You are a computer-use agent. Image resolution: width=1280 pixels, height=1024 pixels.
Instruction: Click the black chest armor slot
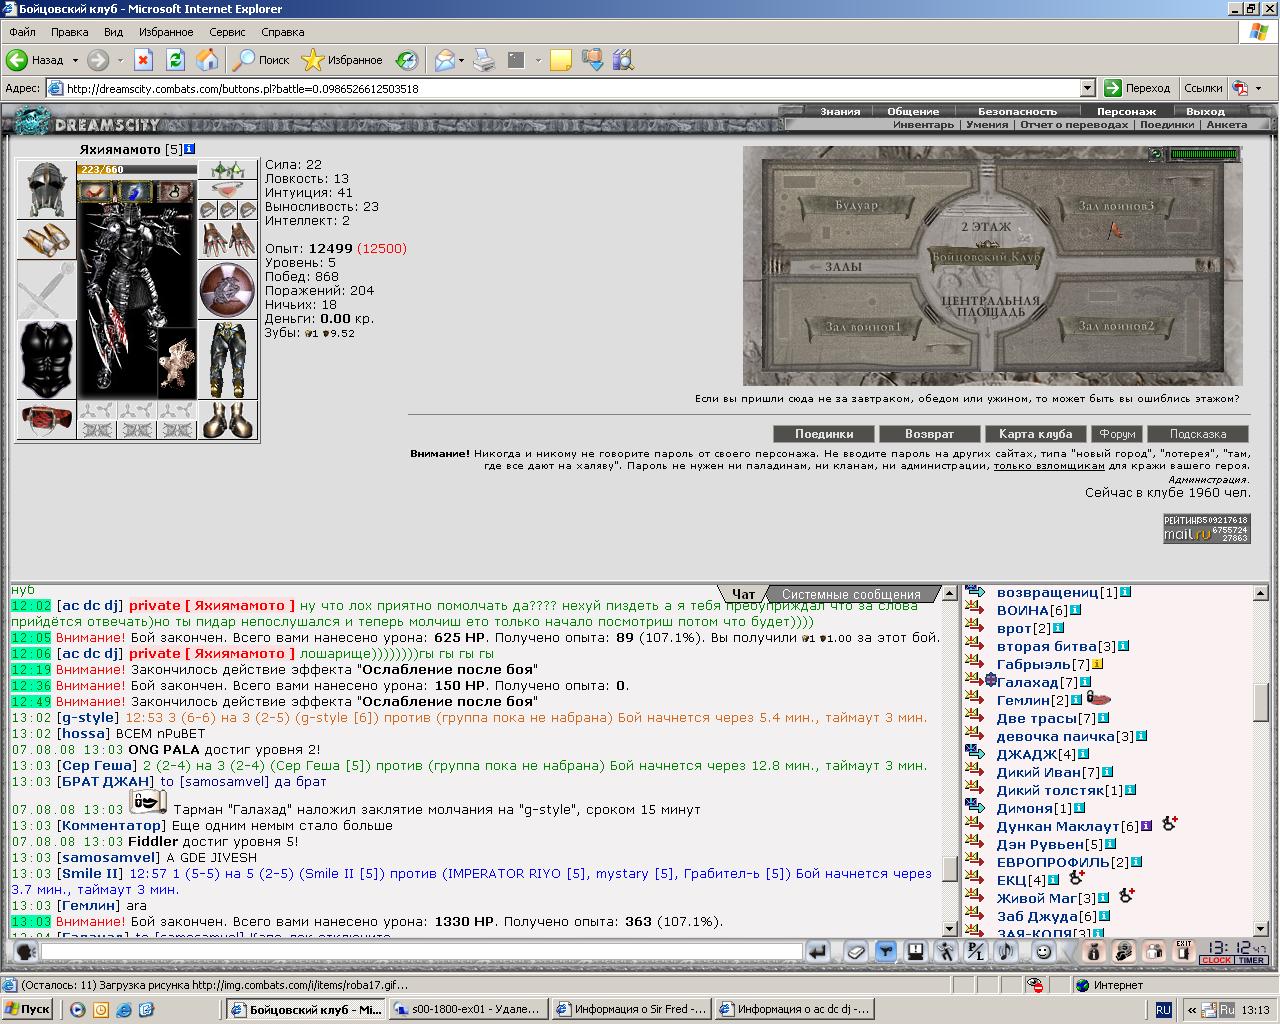pos(46,359)
